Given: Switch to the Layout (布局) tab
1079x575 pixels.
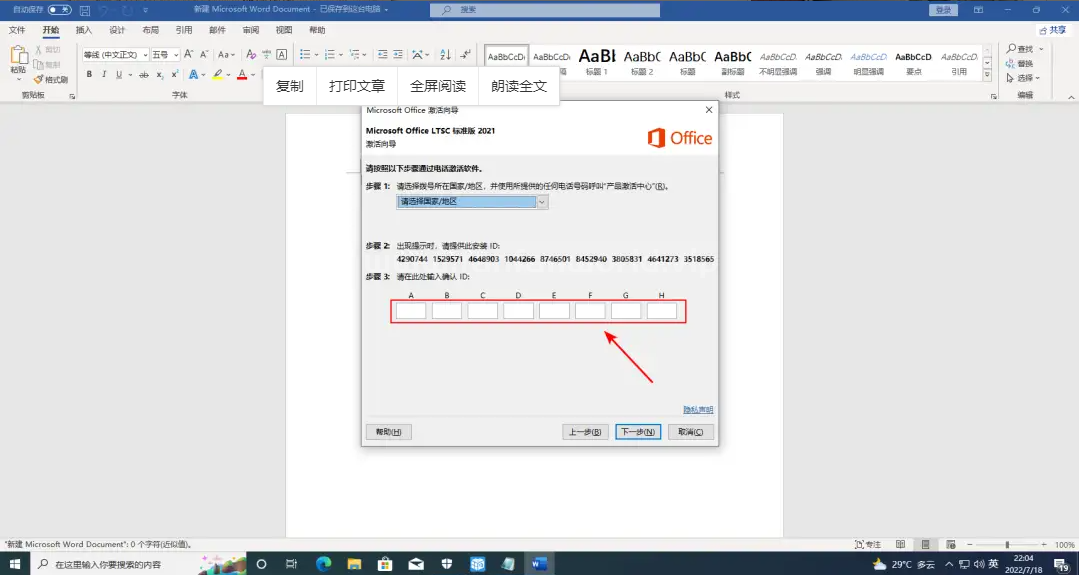Looking at the screenshot, I should pyautogui.click(x=151, y=30).
